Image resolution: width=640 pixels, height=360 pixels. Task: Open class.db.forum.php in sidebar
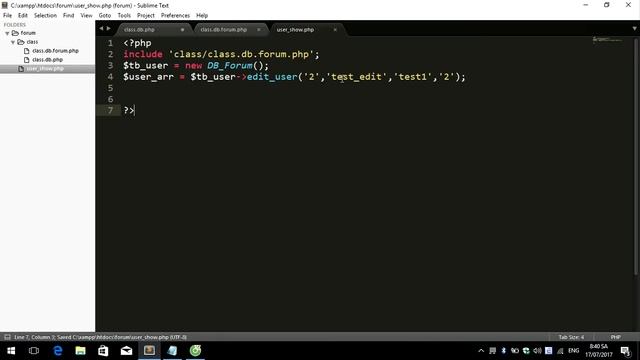(x=55, y=51)
